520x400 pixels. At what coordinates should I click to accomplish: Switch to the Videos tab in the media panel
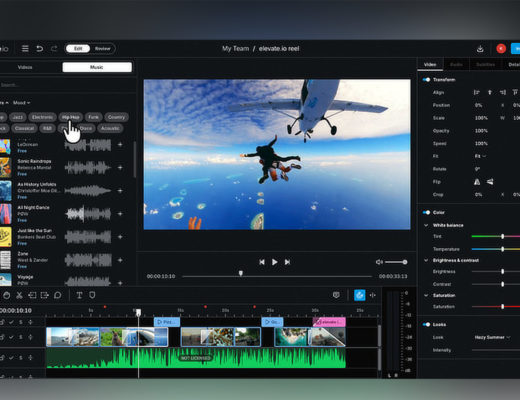pyautogui.click(x=25, y=67)
